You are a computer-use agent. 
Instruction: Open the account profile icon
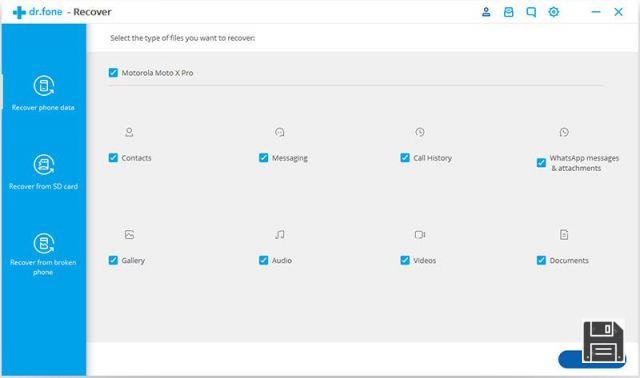(x=486, y=12)
